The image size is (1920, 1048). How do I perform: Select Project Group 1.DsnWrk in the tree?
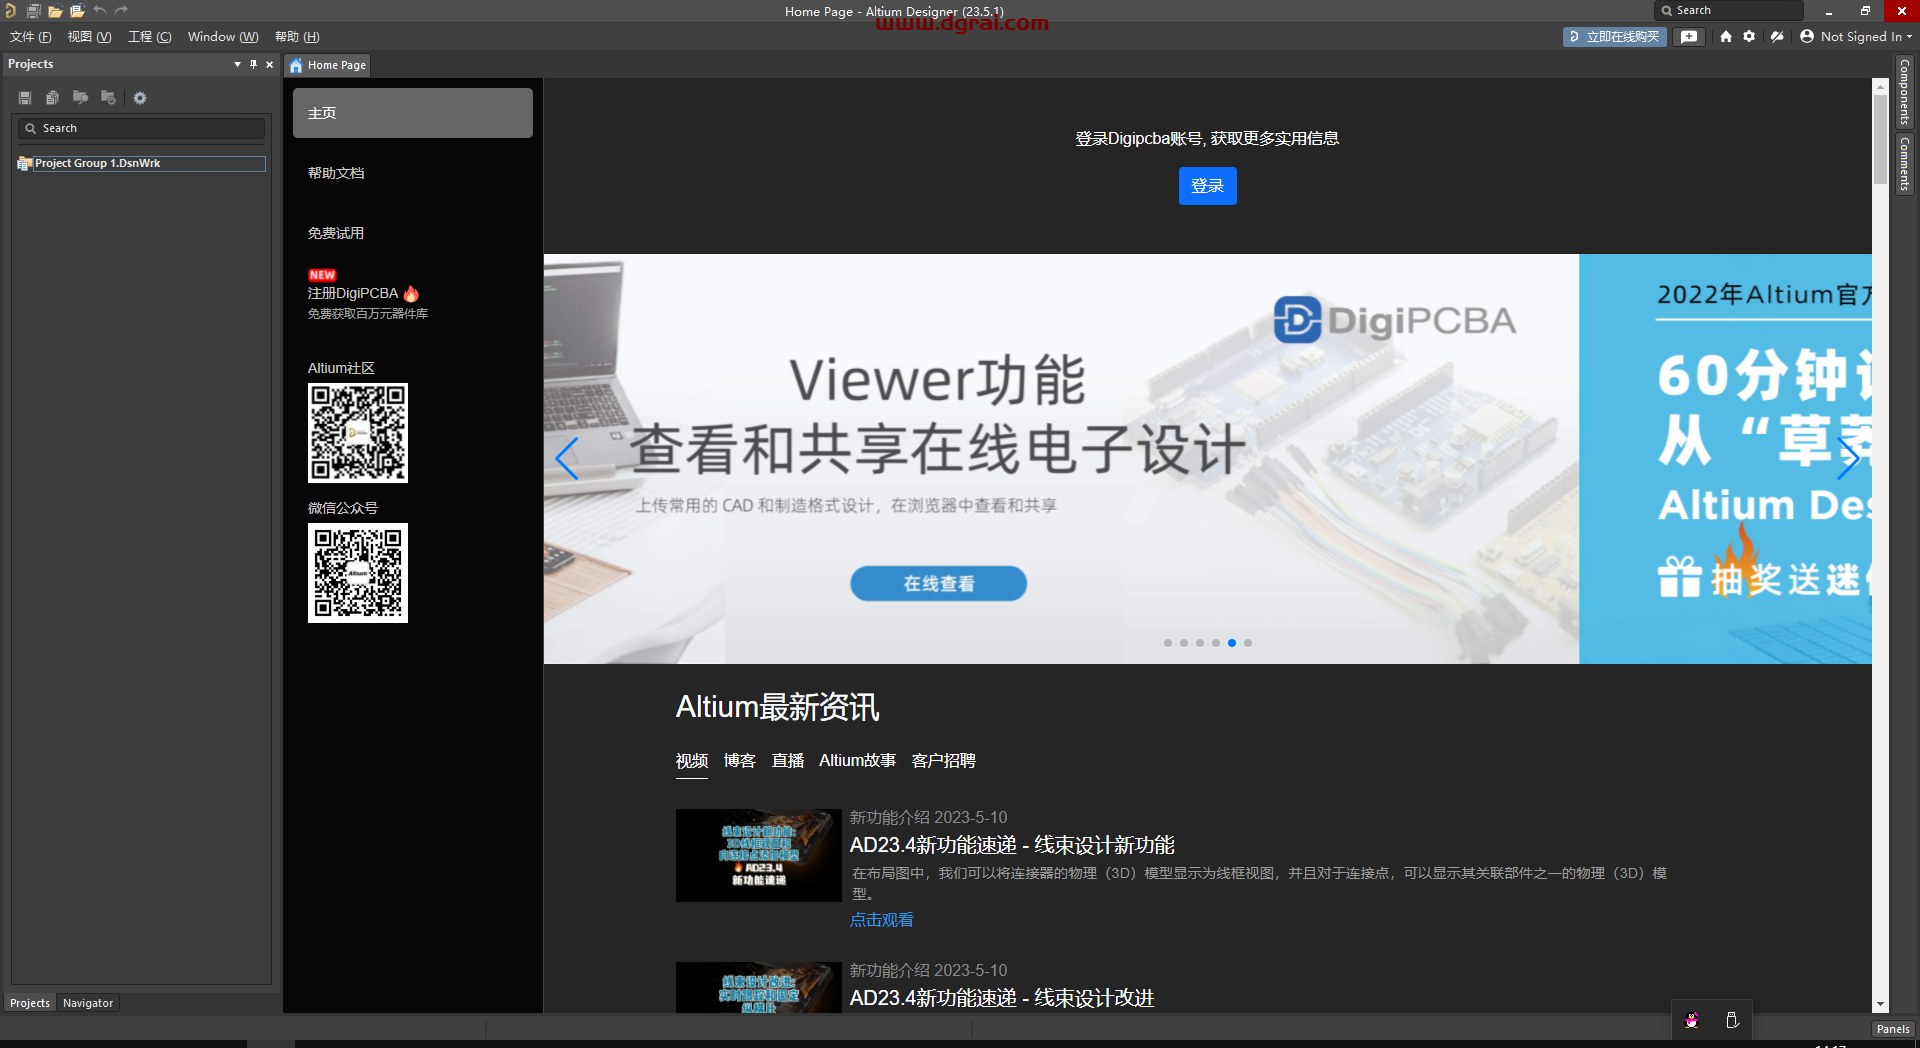click(98, 163)
